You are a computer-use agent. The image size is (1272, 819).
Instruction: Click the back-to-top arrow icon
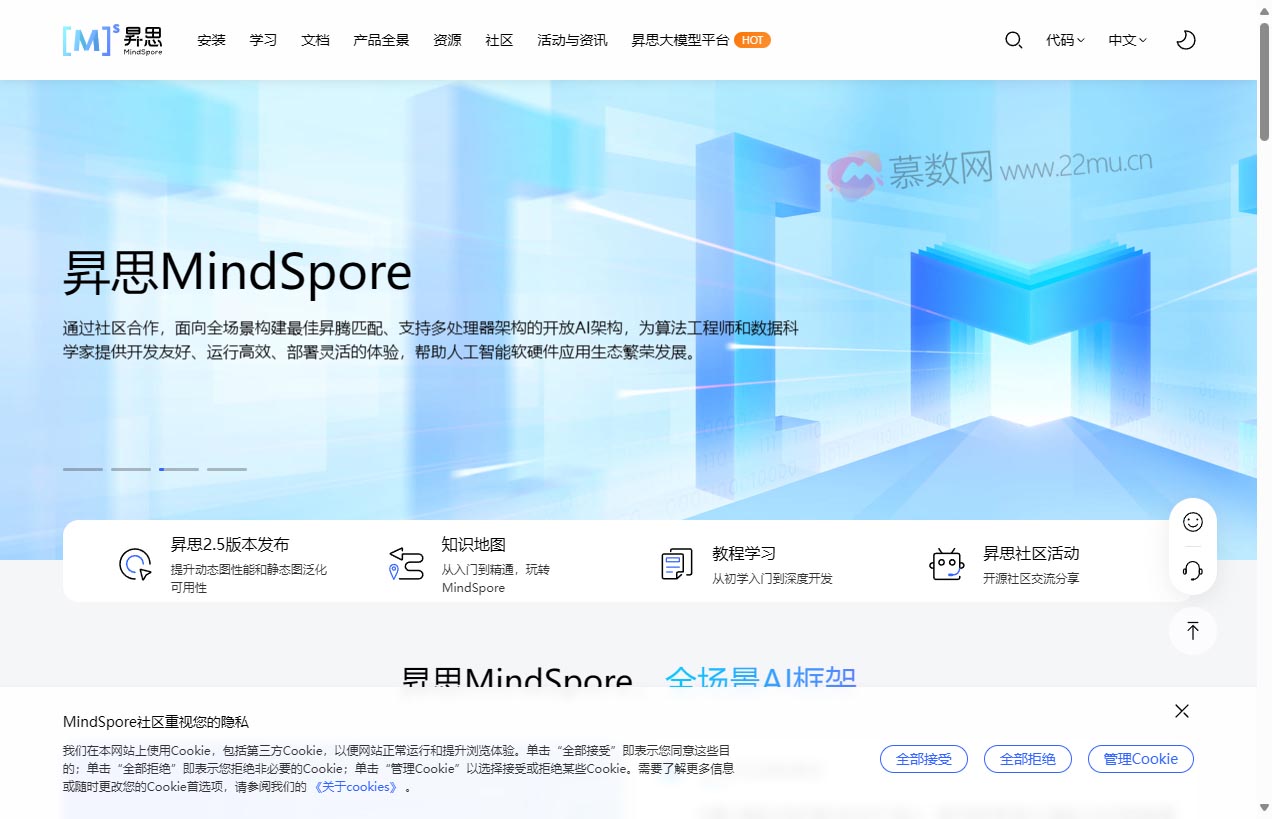point(1192,631)
